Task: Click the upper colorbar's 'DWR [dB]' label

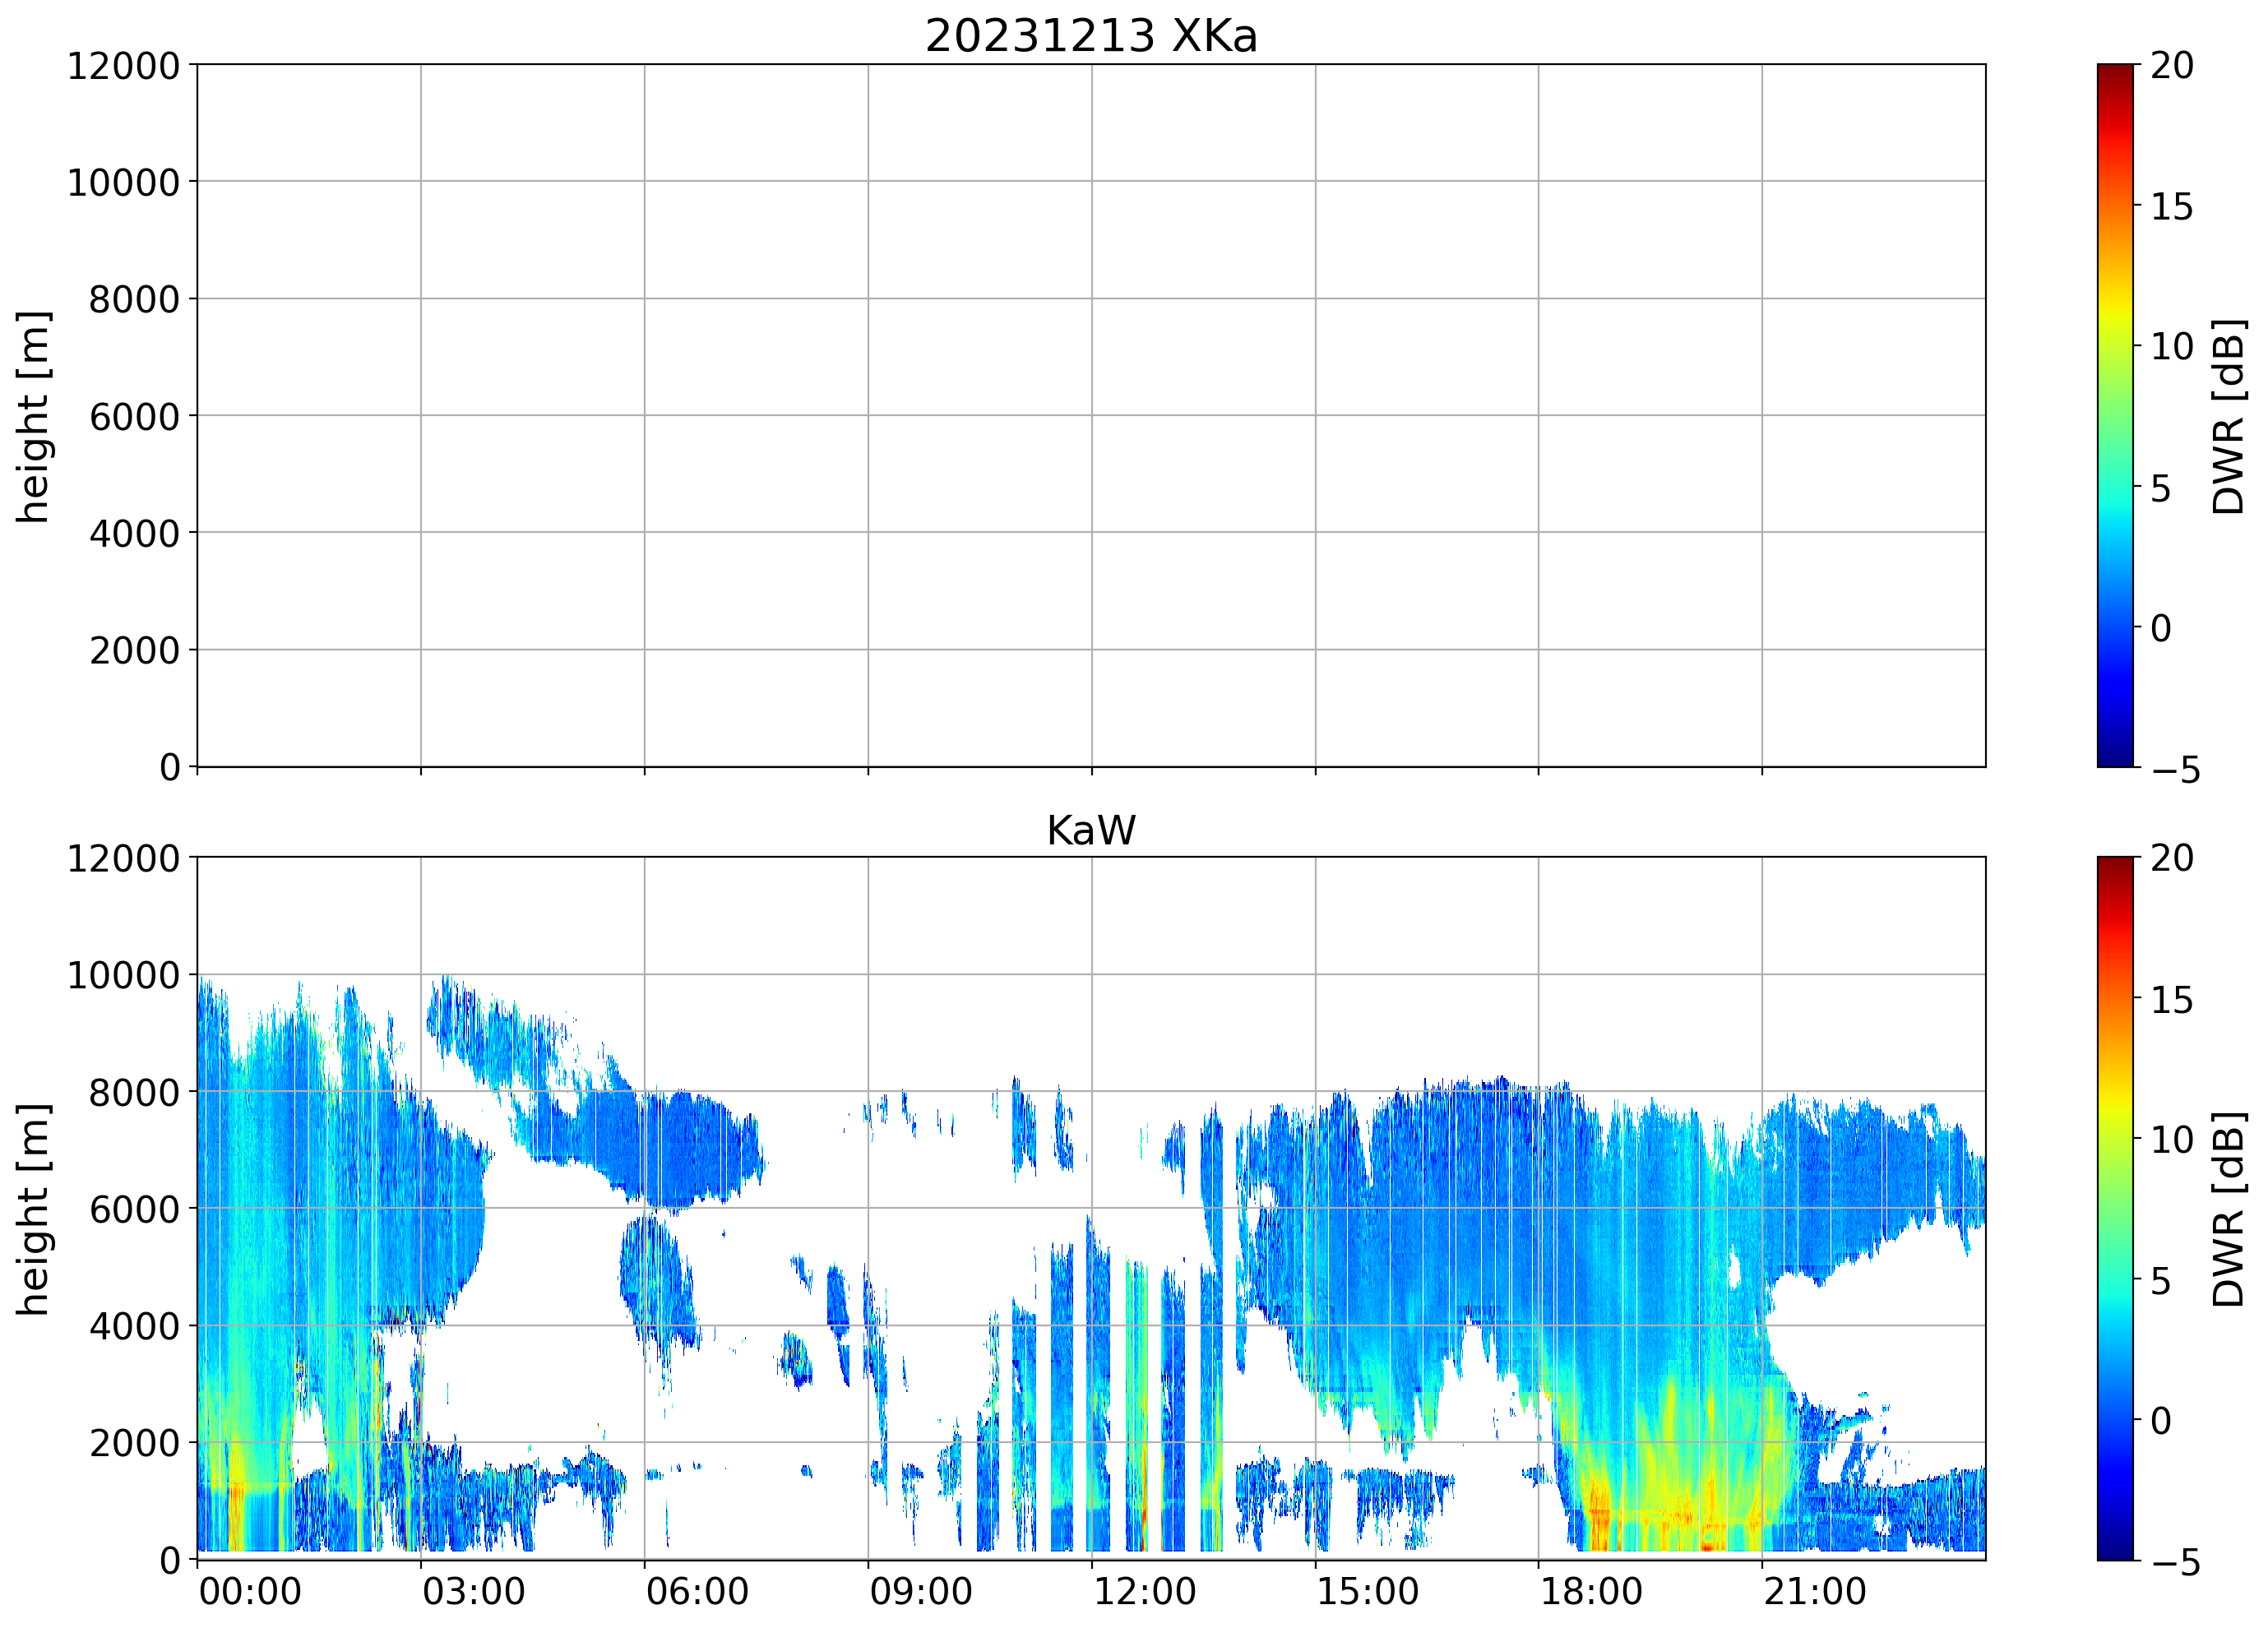Action: 2229,416
